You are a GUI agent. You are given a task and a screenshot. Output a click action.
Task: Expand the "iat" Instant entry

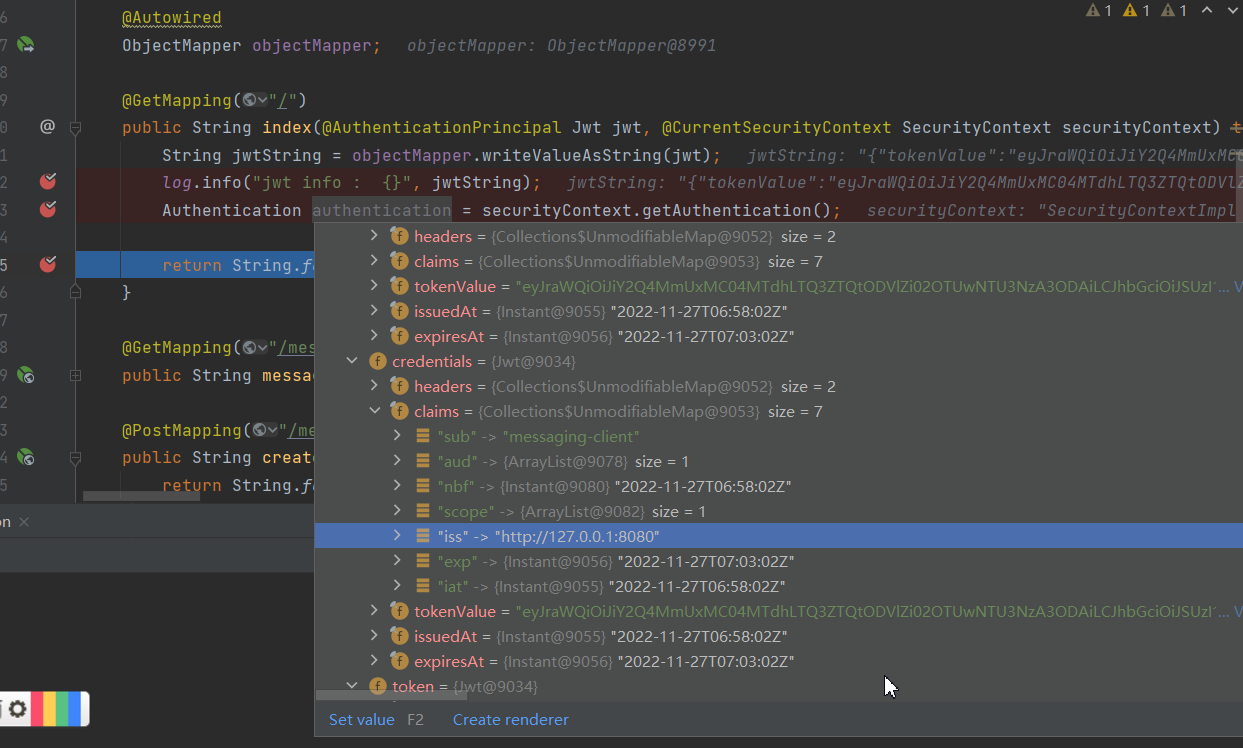point(397,586)
